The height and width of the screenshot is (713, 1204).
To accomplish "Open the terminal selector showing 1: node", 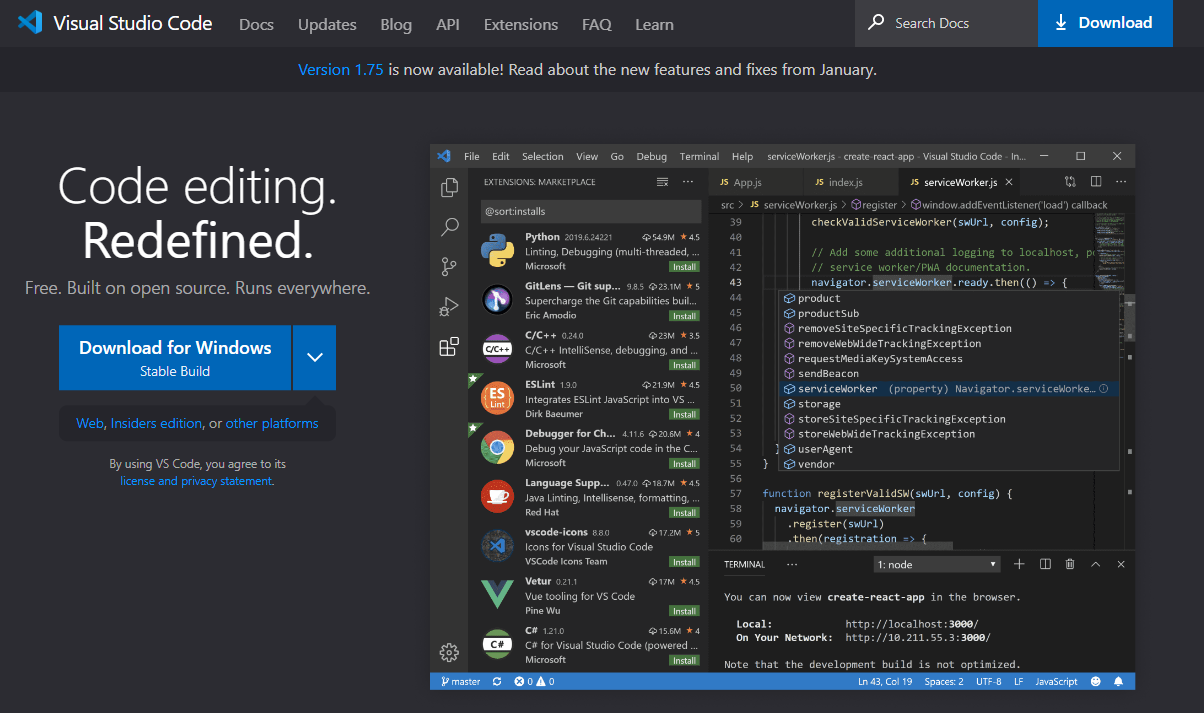I will [x=936, y=563].
